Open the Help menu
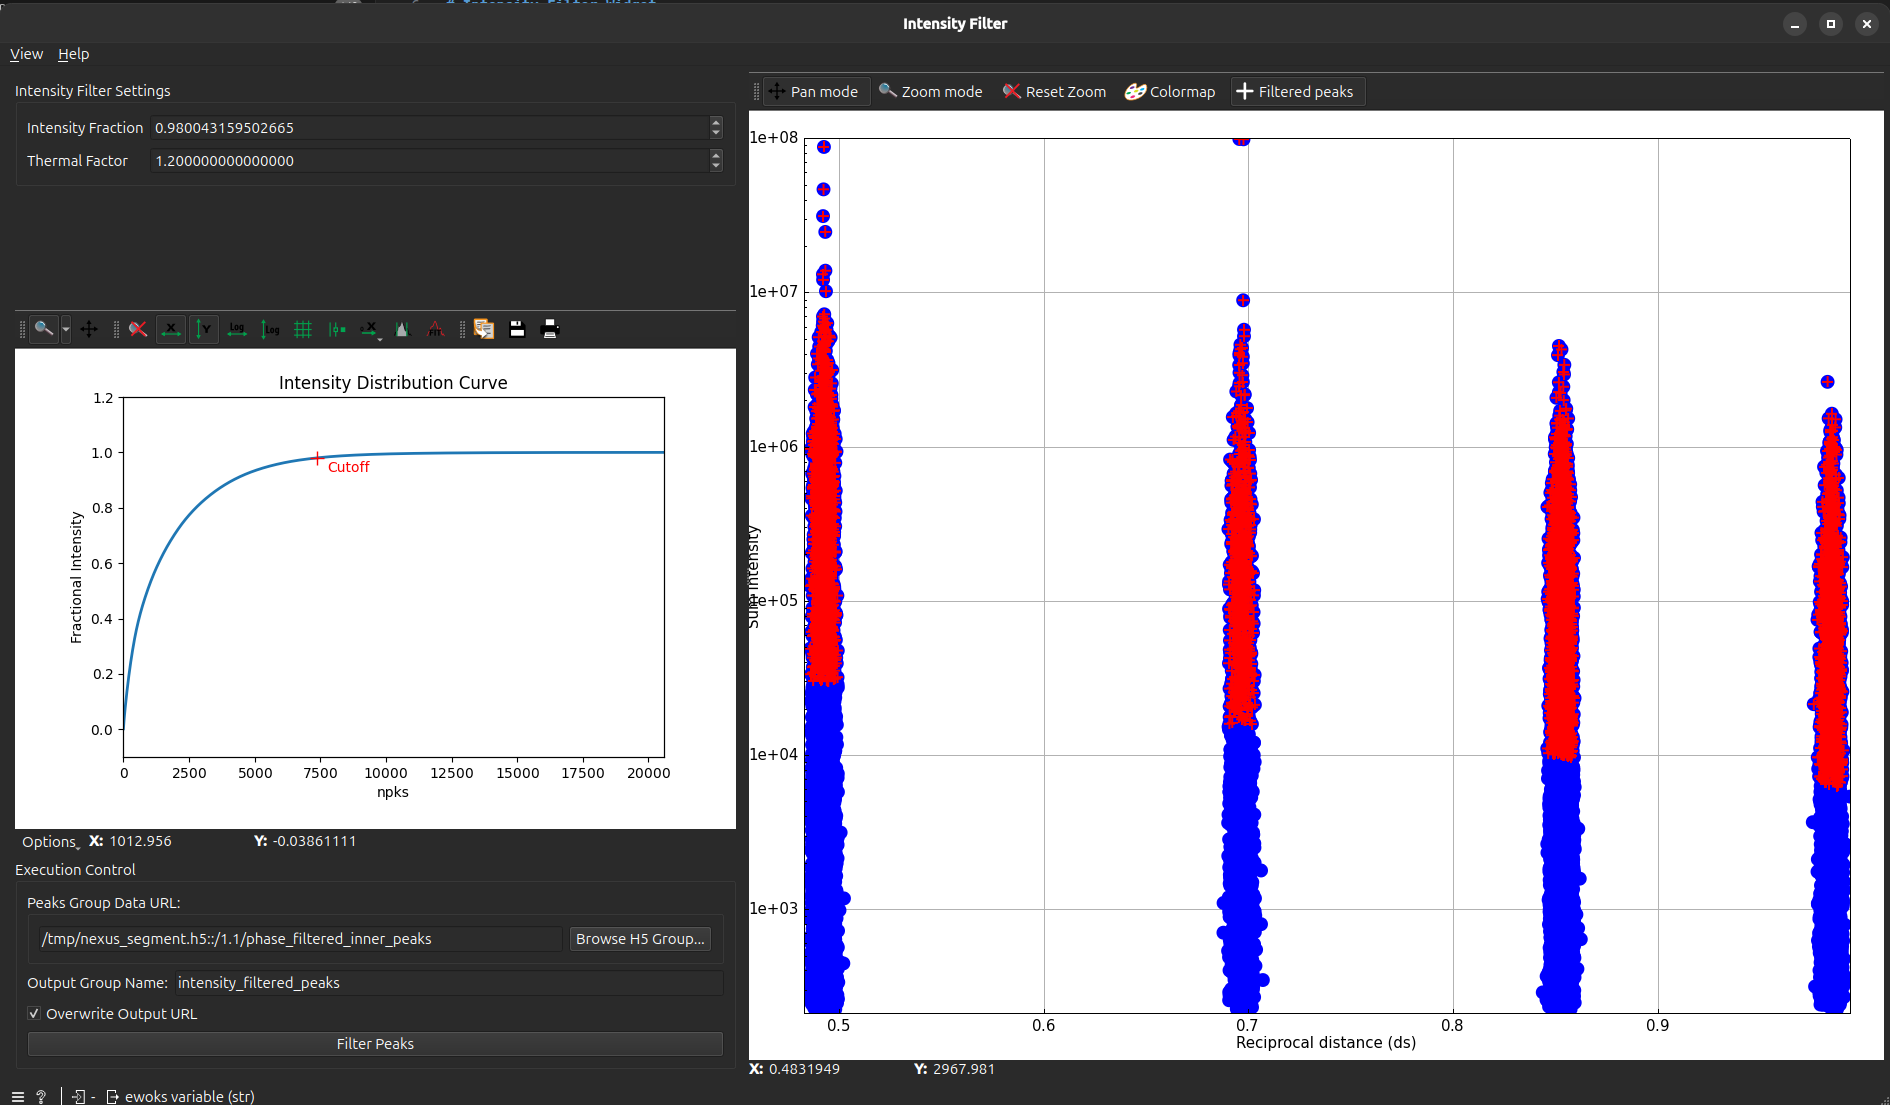Image resolution: width=1890 pixels, height=1105 pixels. pos(73,54)
